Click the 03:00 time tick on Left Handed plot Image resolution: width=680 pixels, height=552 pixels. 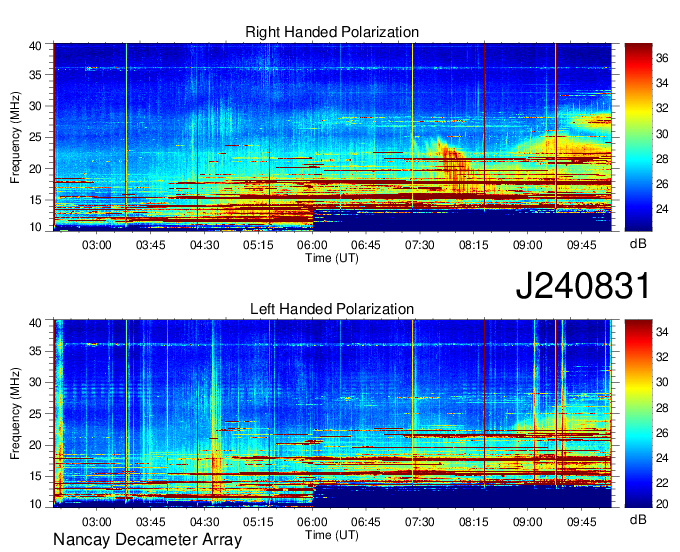(97, 522)
